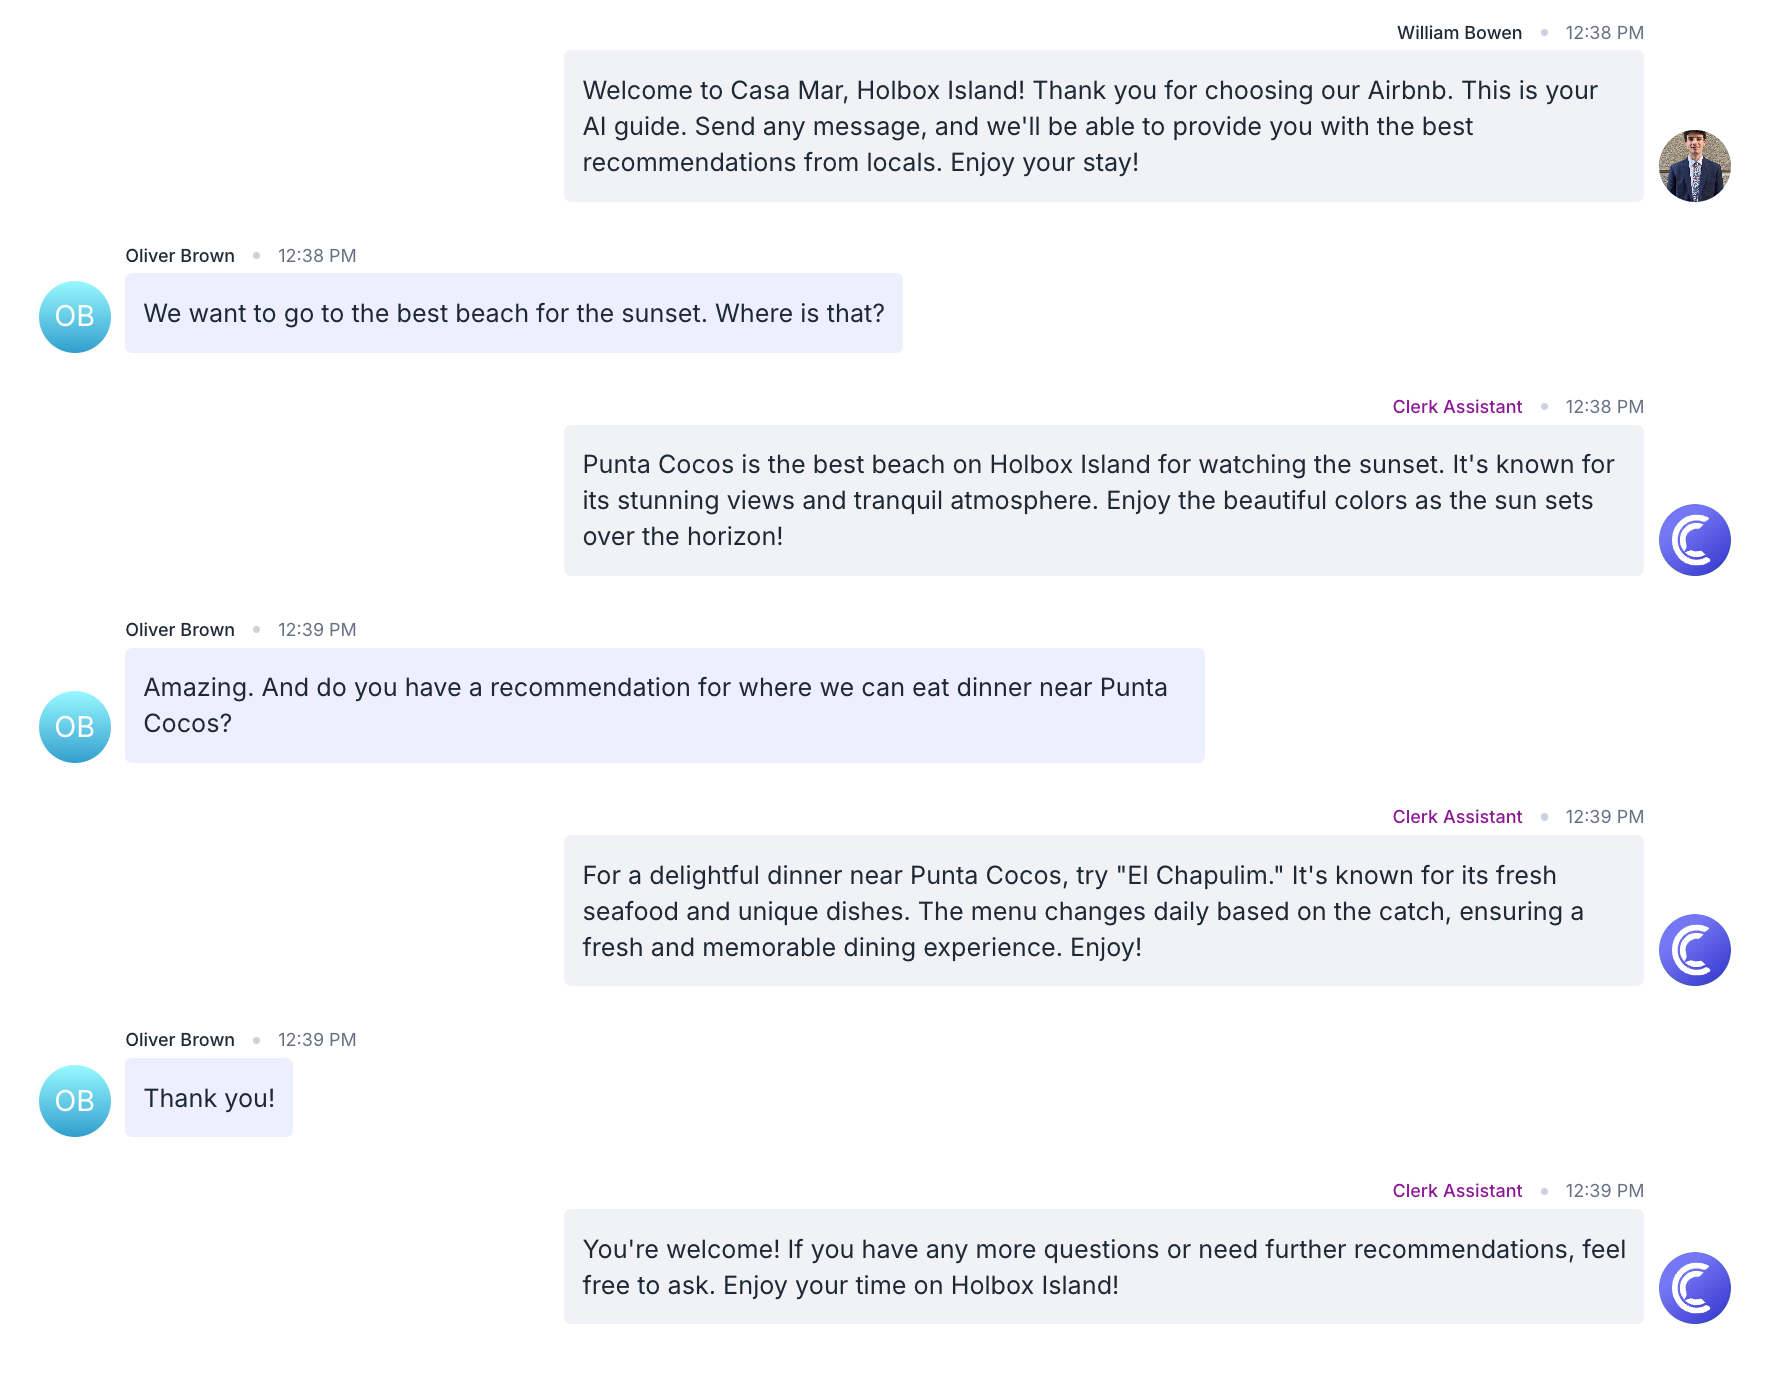This screenshot has width=1766, height=1374.
Task: Click the OB avatar beside the dinner question
Action: tap(75, 727)
